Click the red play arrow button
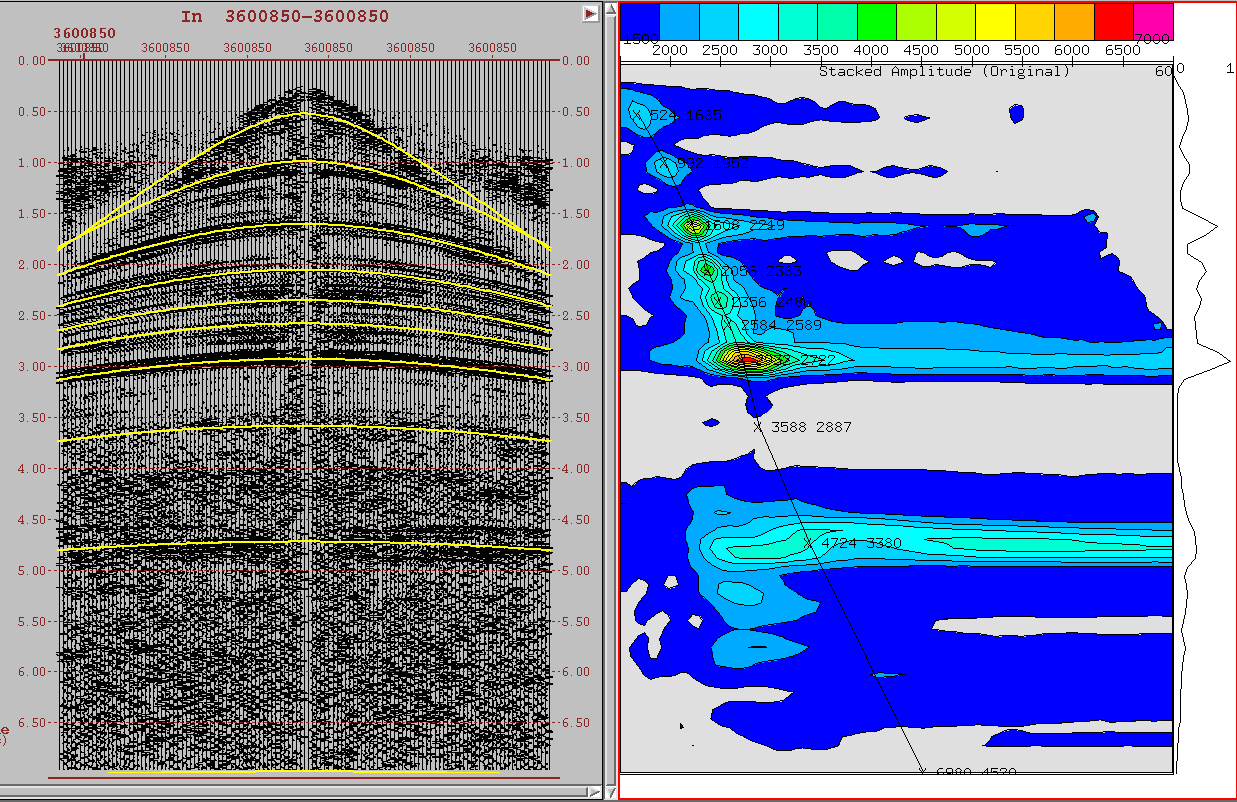The height and width of the screenshot is (802, 1237). point(590,13)
